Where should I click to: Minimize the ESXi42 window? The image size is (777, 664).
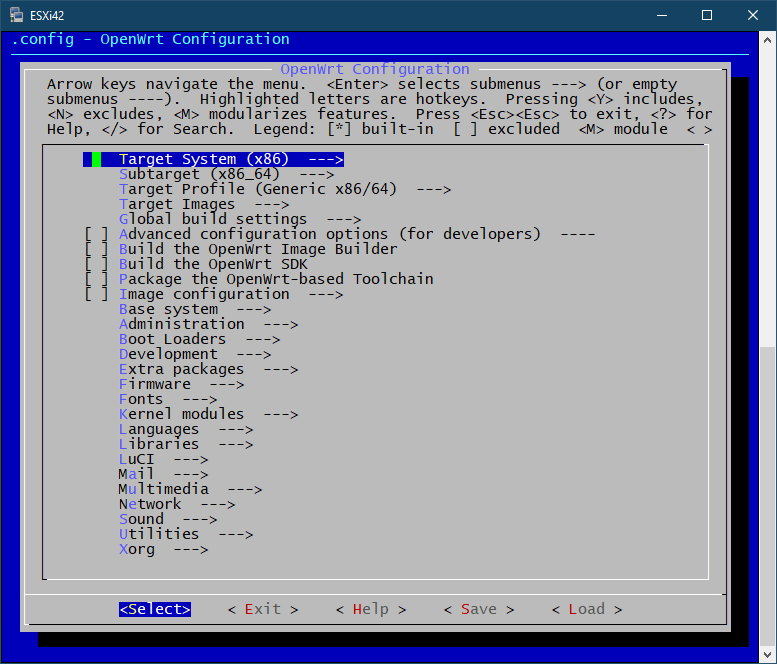tap(662, 15)
